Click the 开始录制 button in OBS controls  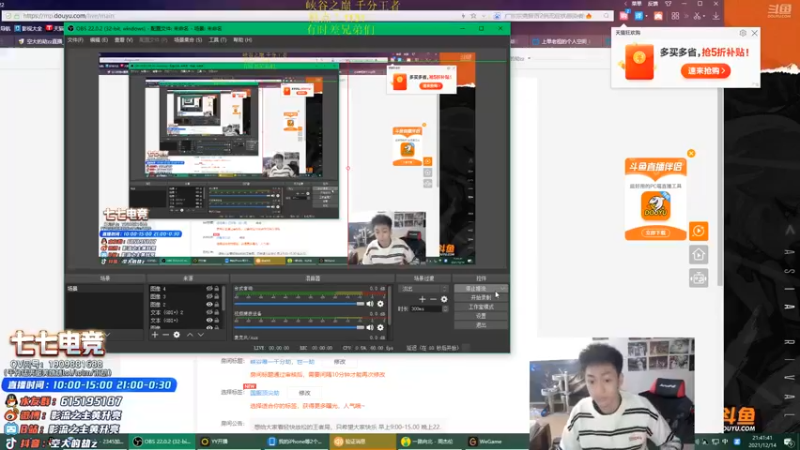[x=481, y=297]
